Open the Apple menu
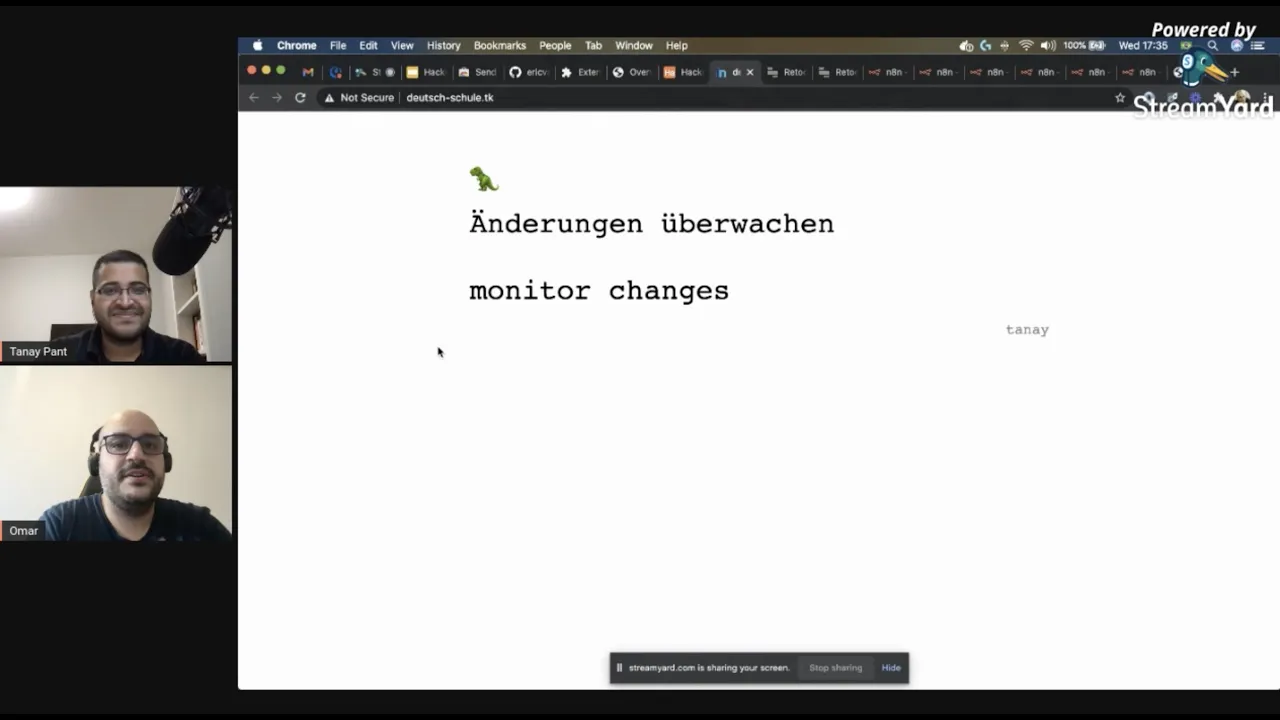This screenshot has width=1280, height=720. coord(257,45)
